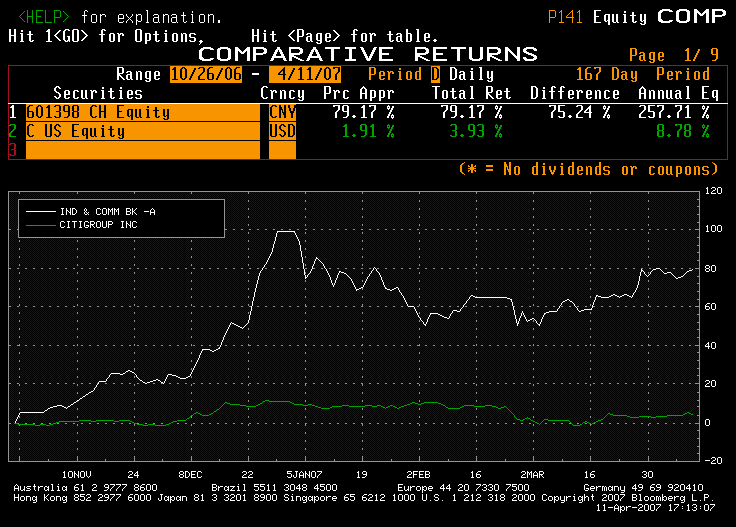Click the 75.24 % difference value
Viewport: 736px width, 527px height.
coord(580,112)
